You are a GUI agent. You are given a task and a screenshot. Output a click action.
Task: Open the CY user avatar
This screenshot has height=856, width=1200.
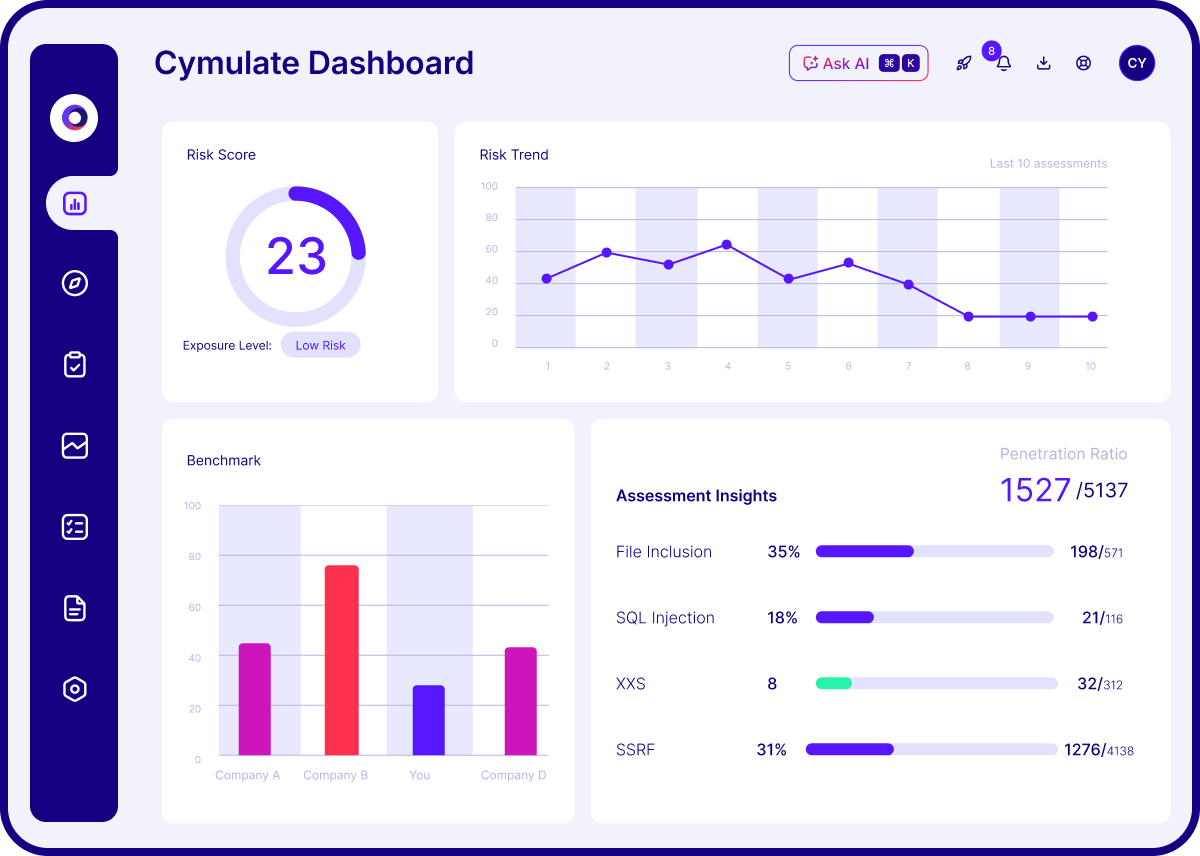pos(1137,63)
